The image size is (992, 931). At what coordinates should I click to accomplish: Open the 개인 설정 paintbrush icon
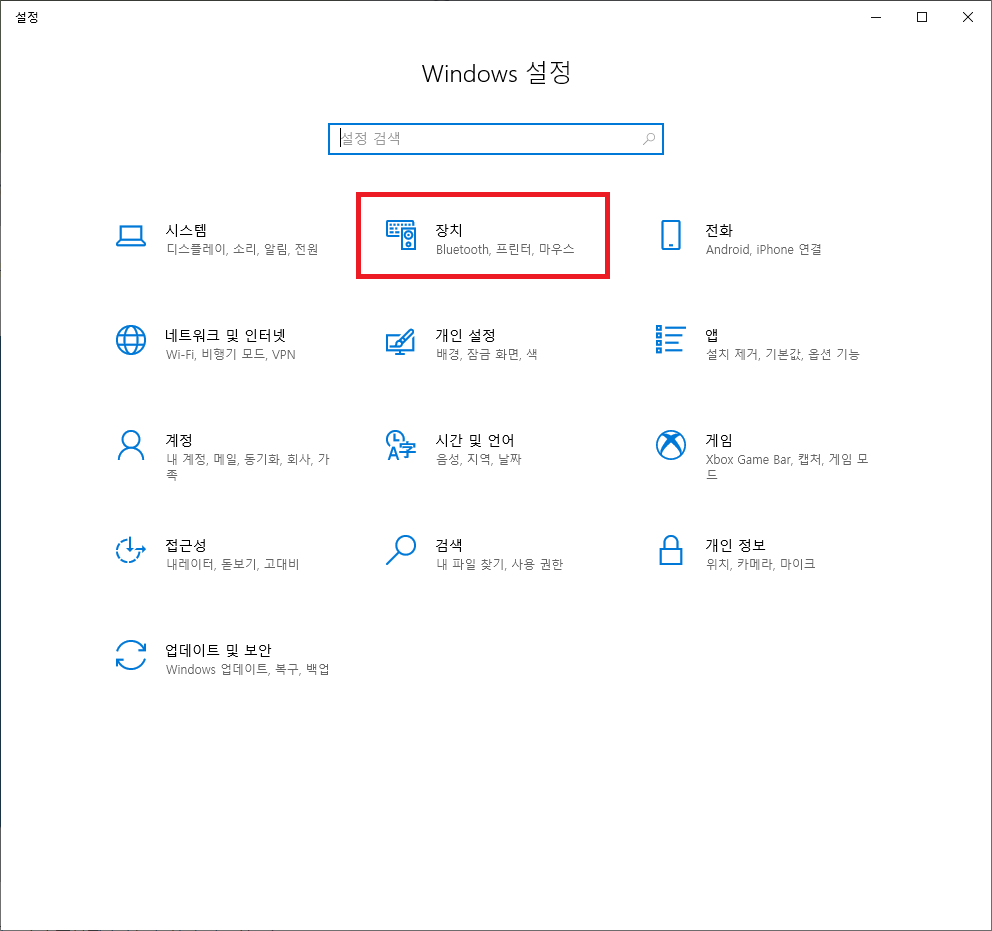[x=401, y=342]
